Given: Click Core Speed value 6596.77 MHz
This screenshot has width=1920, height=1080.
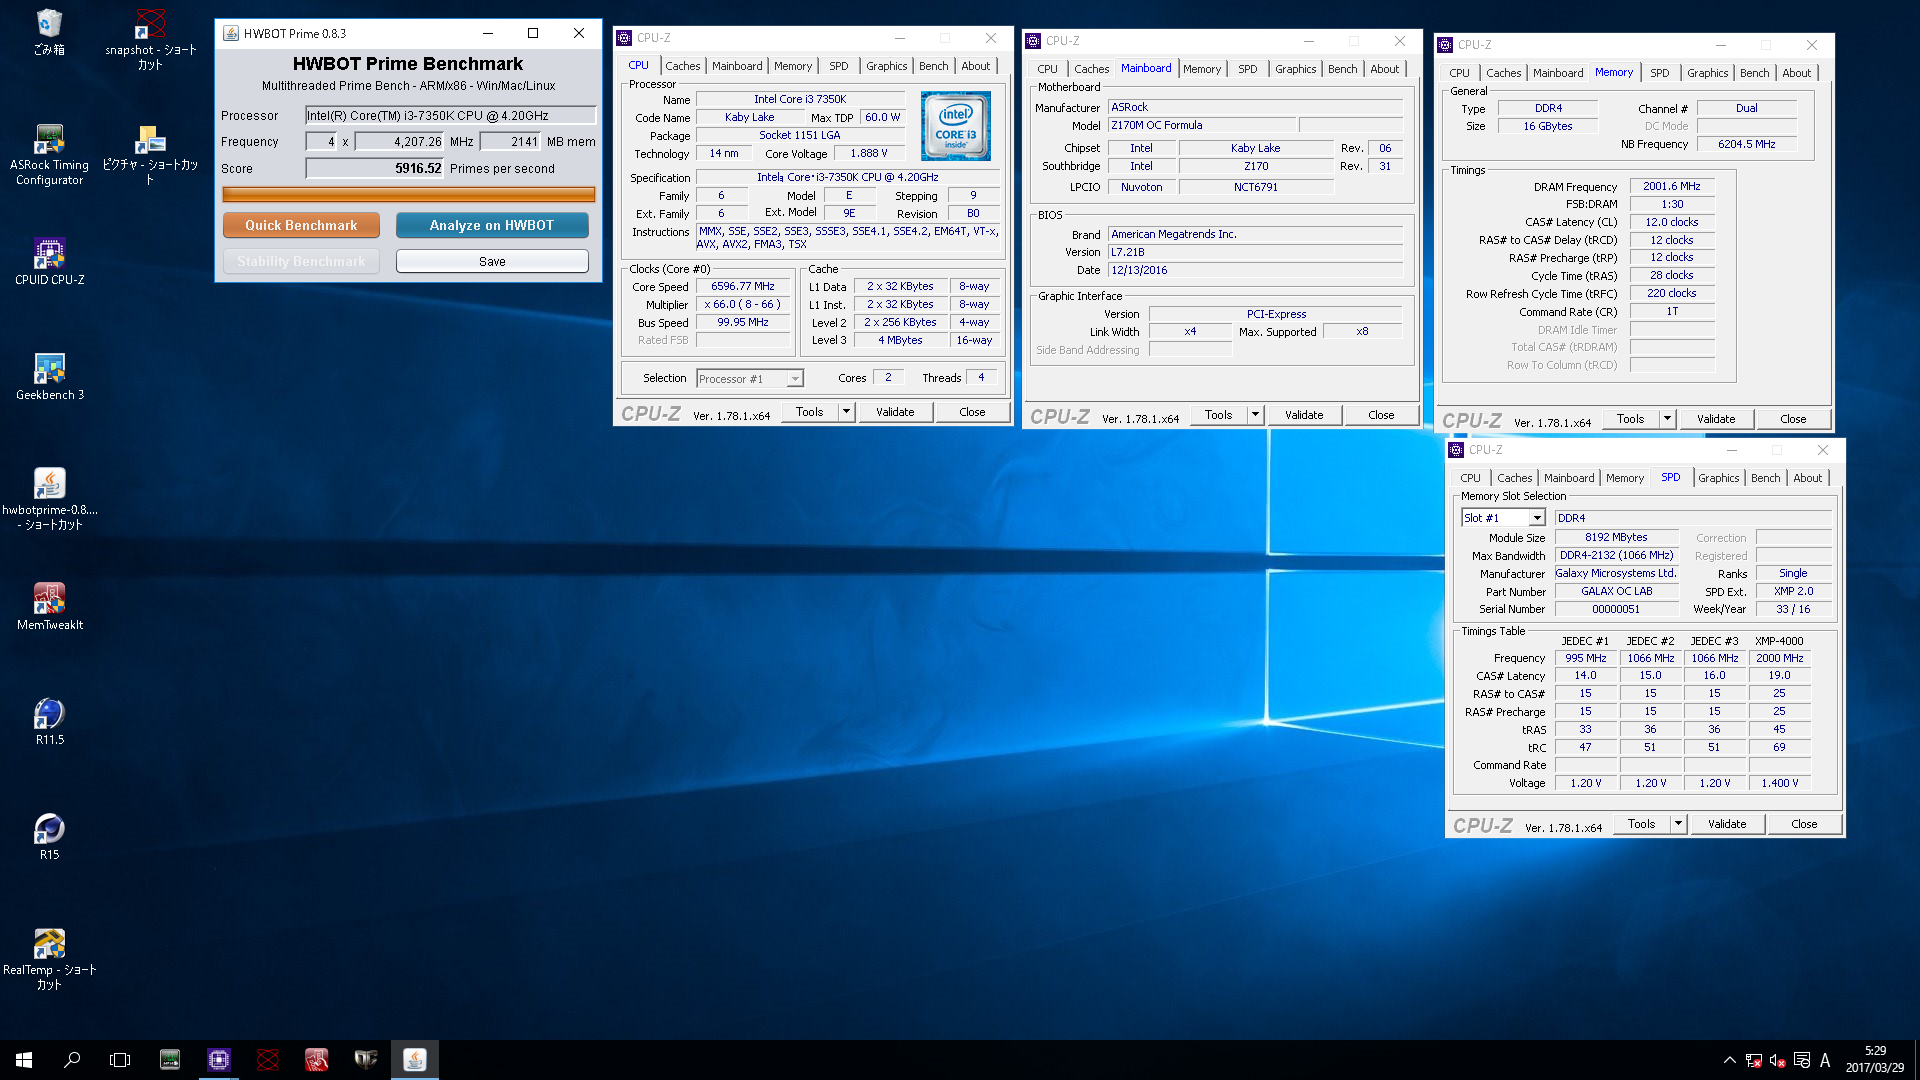Looking at the screenshot, I should click(743, 286).
